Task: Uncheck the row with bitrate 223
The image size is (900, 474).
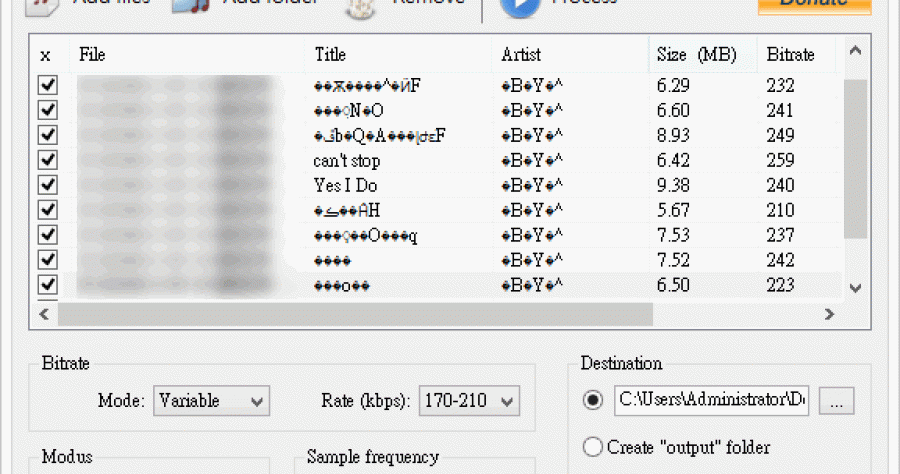Action: (48, 285)
